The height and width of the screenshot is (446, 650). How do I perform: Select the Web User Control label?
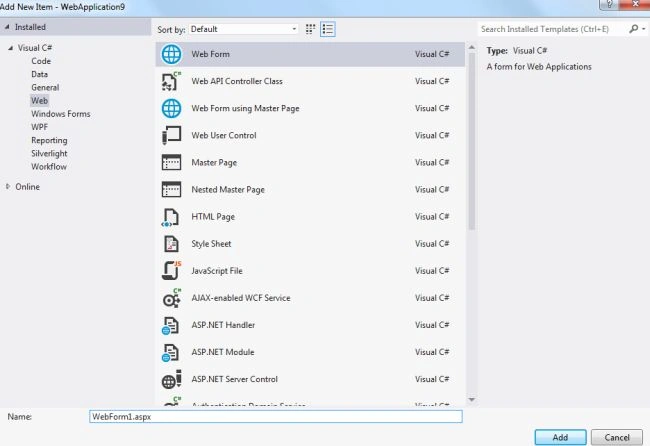(223, 136)
